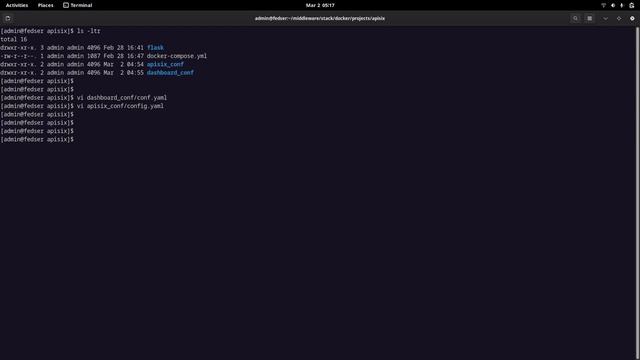
Task: Click the flask directory name
Action: [x=155, y=48]
